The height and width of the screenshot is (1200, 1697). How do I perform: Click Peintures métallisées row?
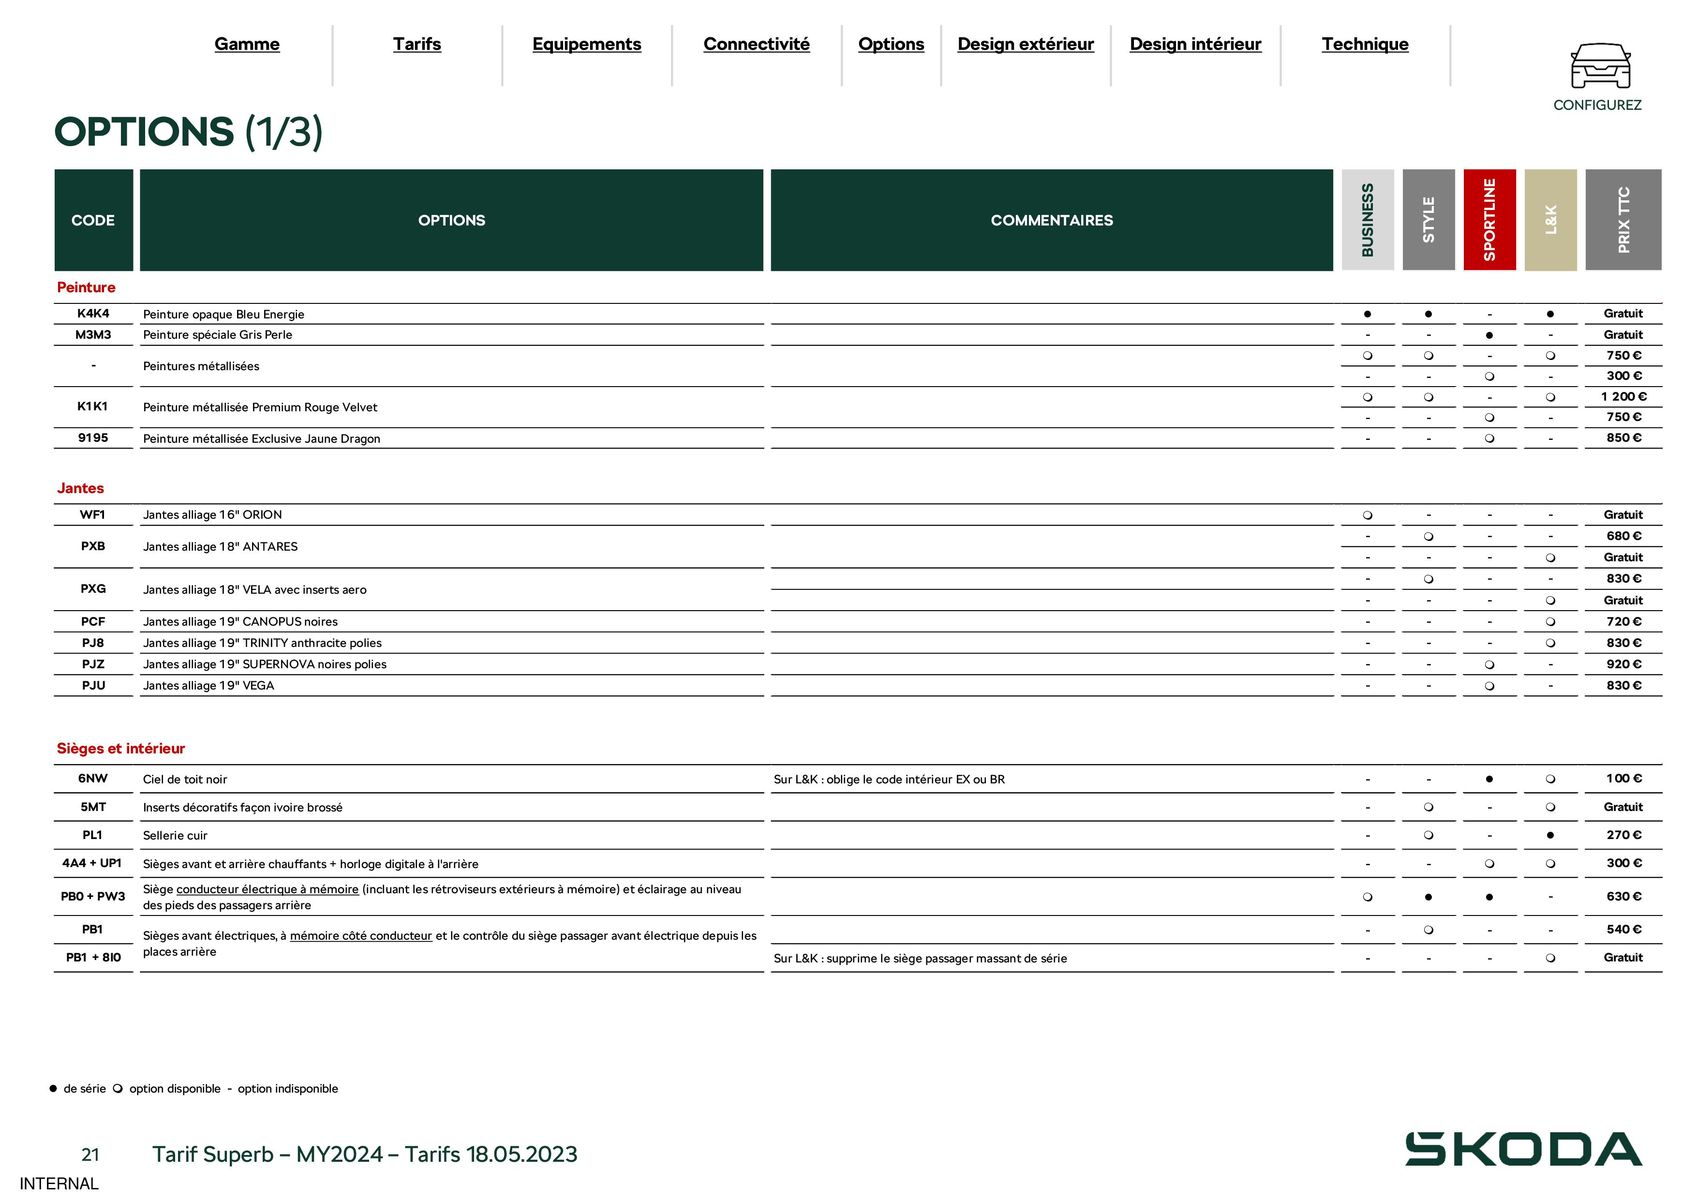pos(201,366)
